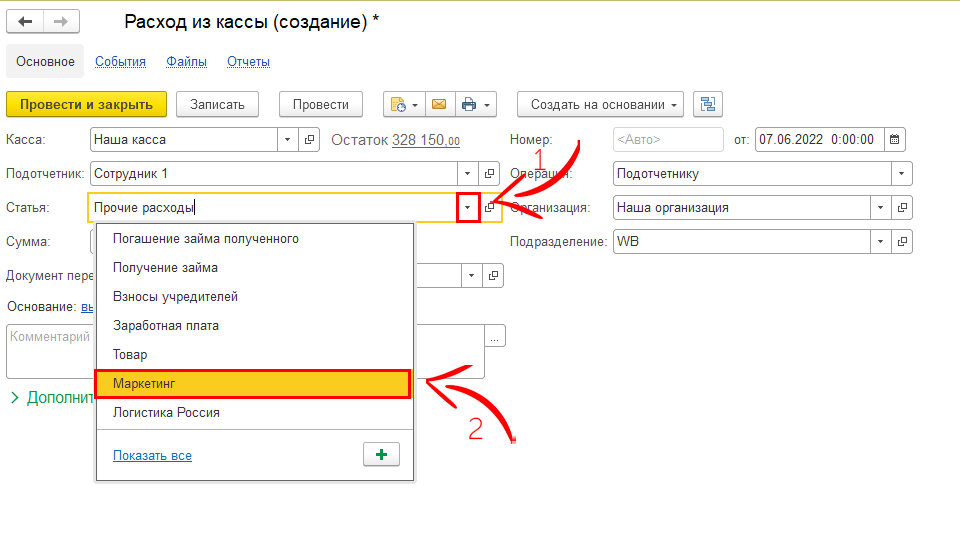
Task: Click the back navigation arrow
Action: coord(25,21)
